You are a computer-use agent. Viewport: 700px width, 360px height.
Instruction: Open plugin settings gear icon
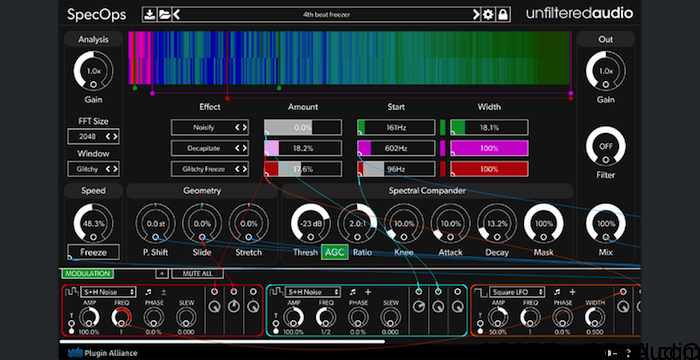point(488,14)
